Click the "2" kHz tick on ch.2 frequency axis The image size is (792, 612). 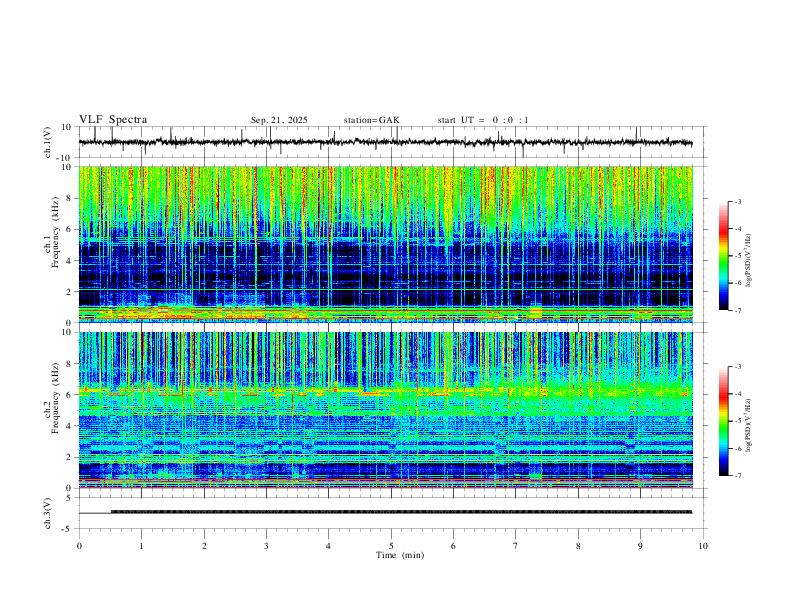pos(69,457)
